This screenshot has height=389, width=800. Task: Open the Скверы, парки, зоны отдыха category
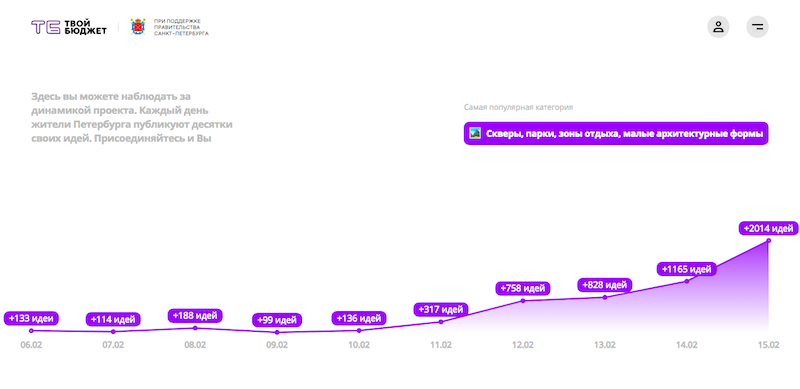point(616,133)
